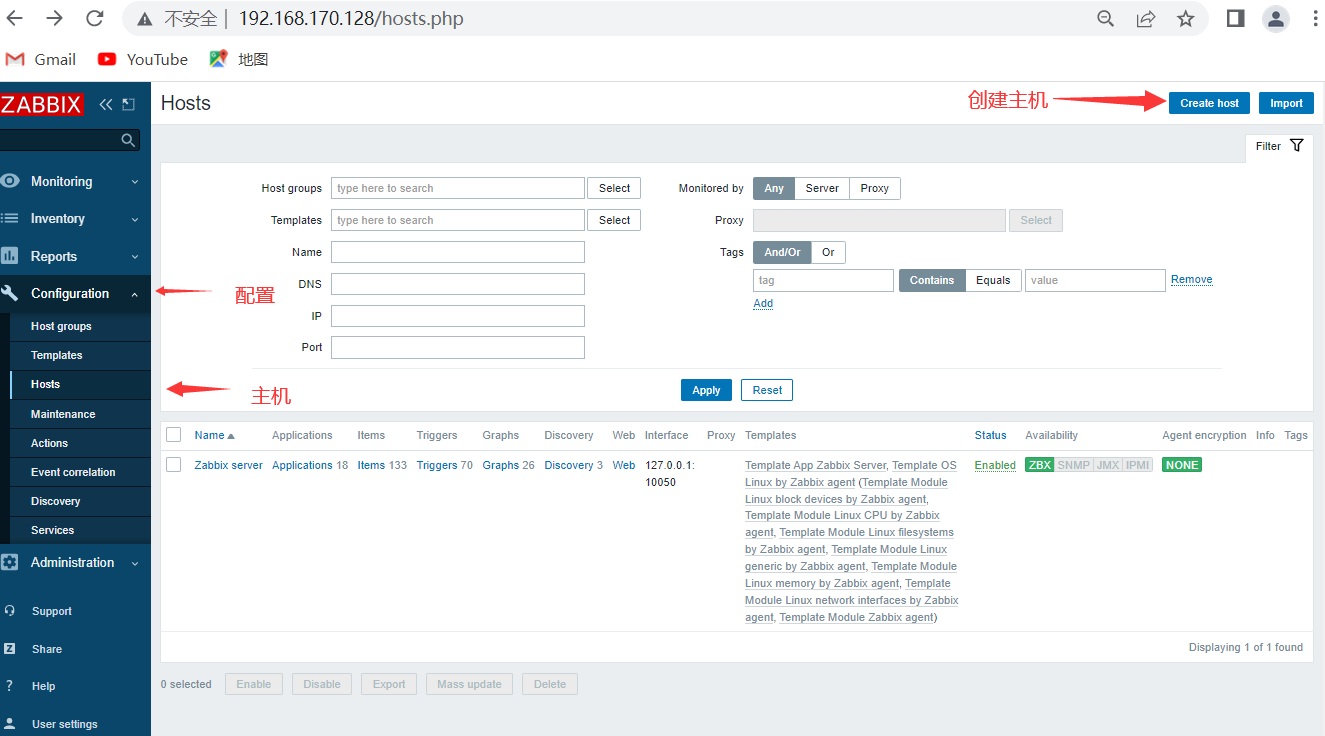1325x736 pixels.
Task: Expand the Monitoring menu section
Action: coord(75,181)
